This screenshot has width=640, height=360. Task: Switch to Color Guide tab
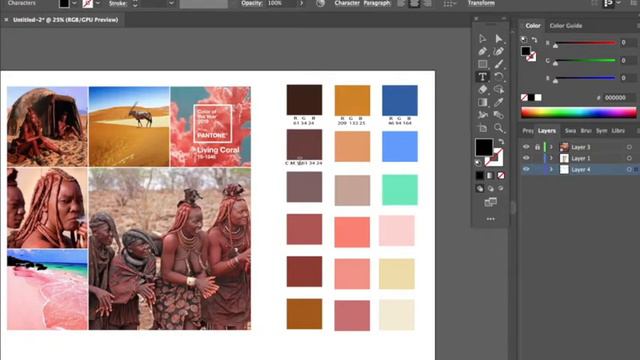pyautogui.click(x=565, y=26)
